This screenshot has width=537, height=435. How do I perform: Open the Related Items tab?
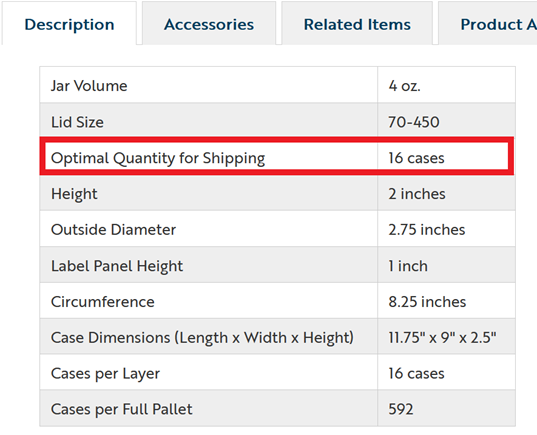pyautogui.click(x=357, y=24)
